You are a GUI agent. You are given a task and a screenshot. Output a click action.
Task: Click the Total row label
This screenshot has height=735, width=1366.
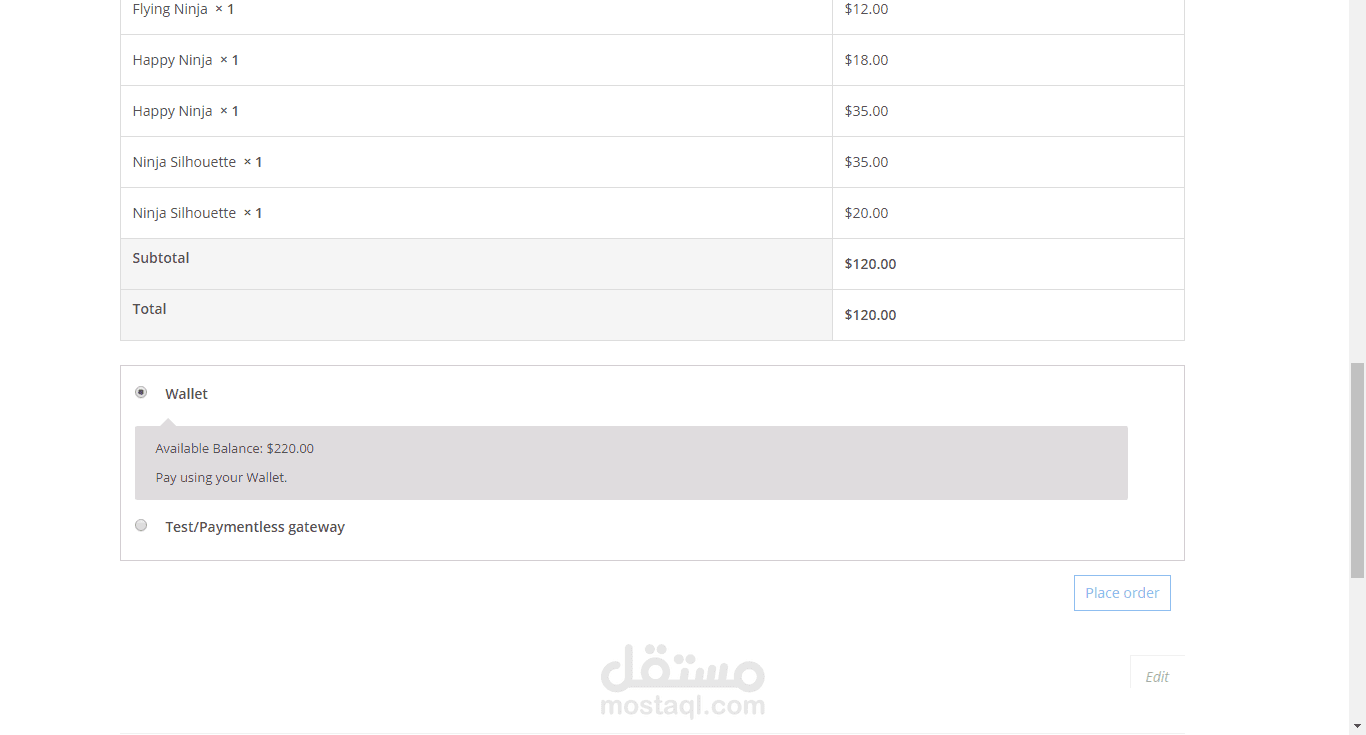149,309
